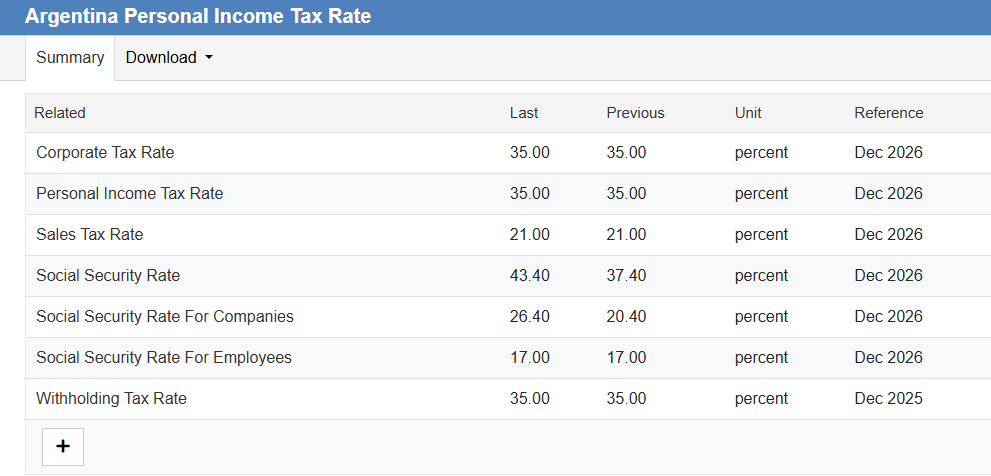This screenshot has width=991, height=476.
Task: Click the Reference column header
Action: pyautogui.click(x=889, y=113)
